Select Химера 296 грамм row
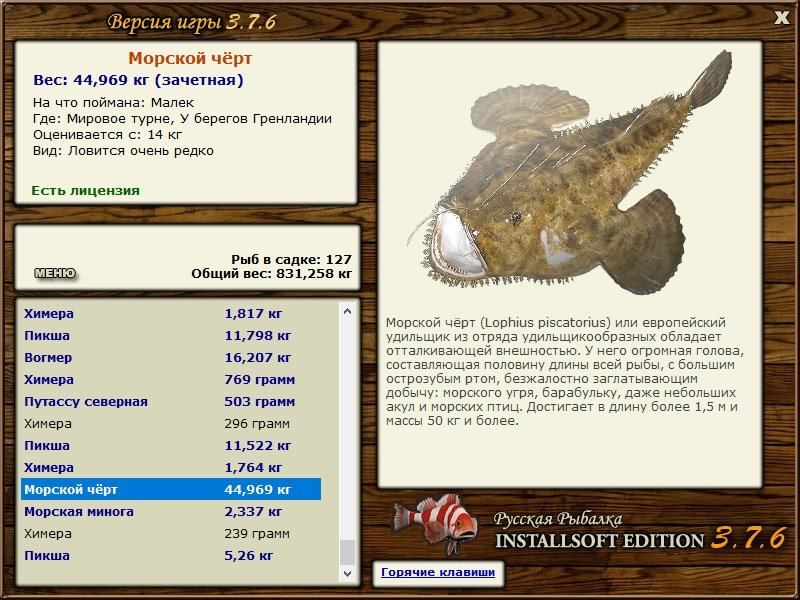Viewport: 800px width, 600px height. 171,423
